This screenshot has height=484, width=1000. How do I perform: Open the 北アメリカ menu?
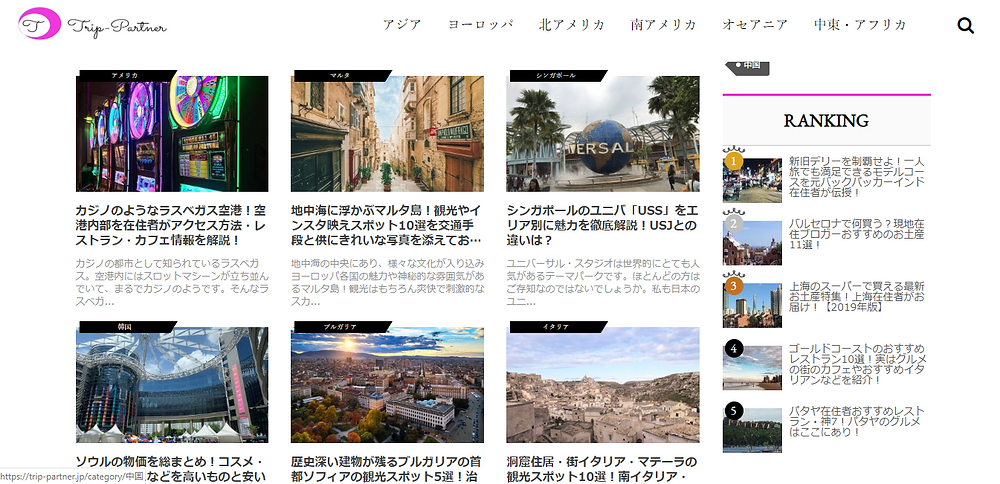pos(572,25)
